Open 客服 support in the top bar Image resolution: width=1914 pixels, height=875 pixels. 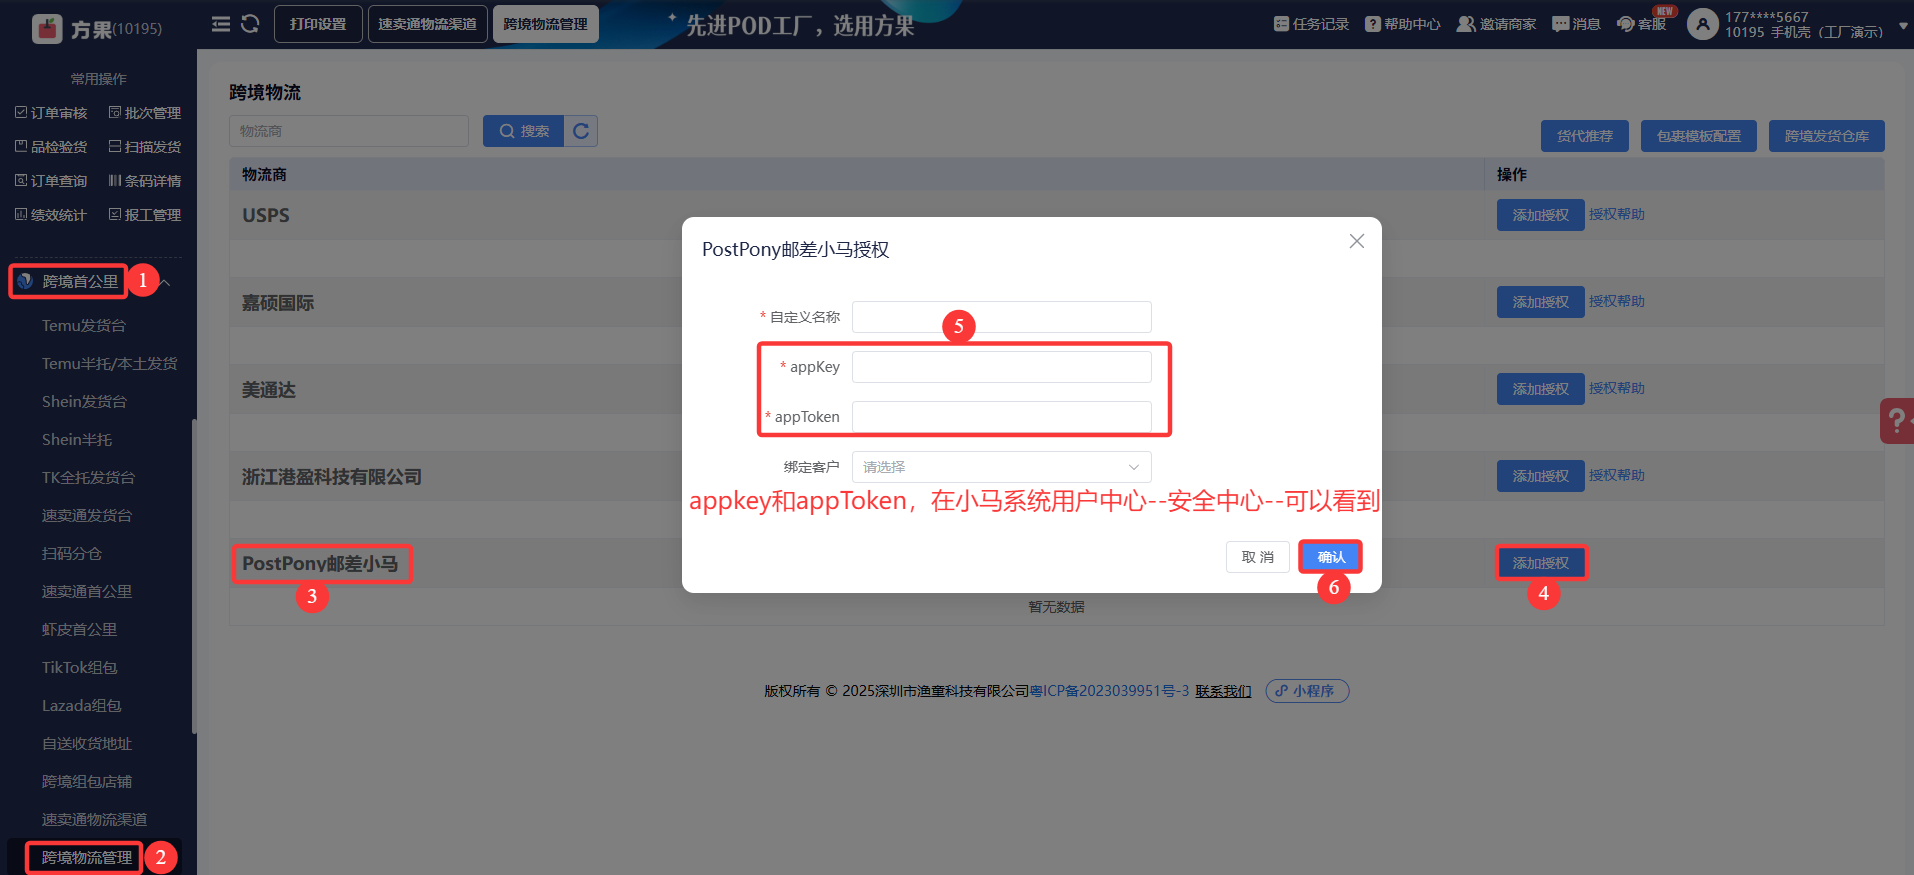(1642, 24)
